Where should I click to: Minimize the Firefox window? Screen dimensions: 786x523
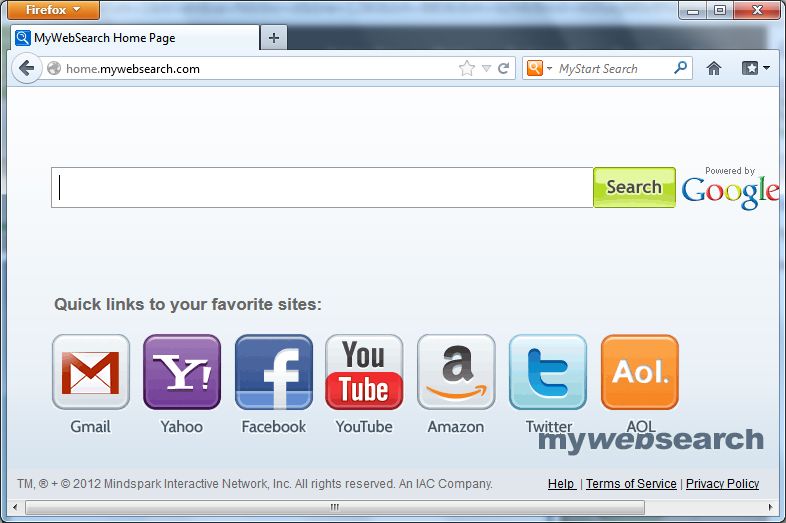coord(693,10)
